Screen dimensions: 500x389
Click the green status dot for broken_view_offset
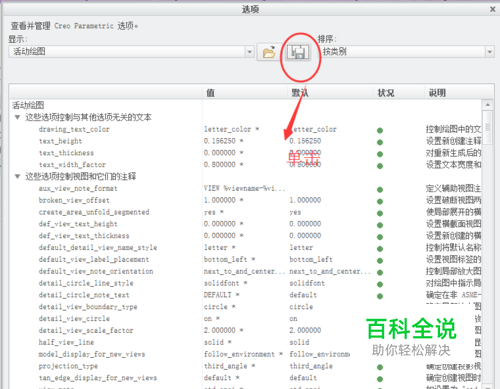pos(380,202)
